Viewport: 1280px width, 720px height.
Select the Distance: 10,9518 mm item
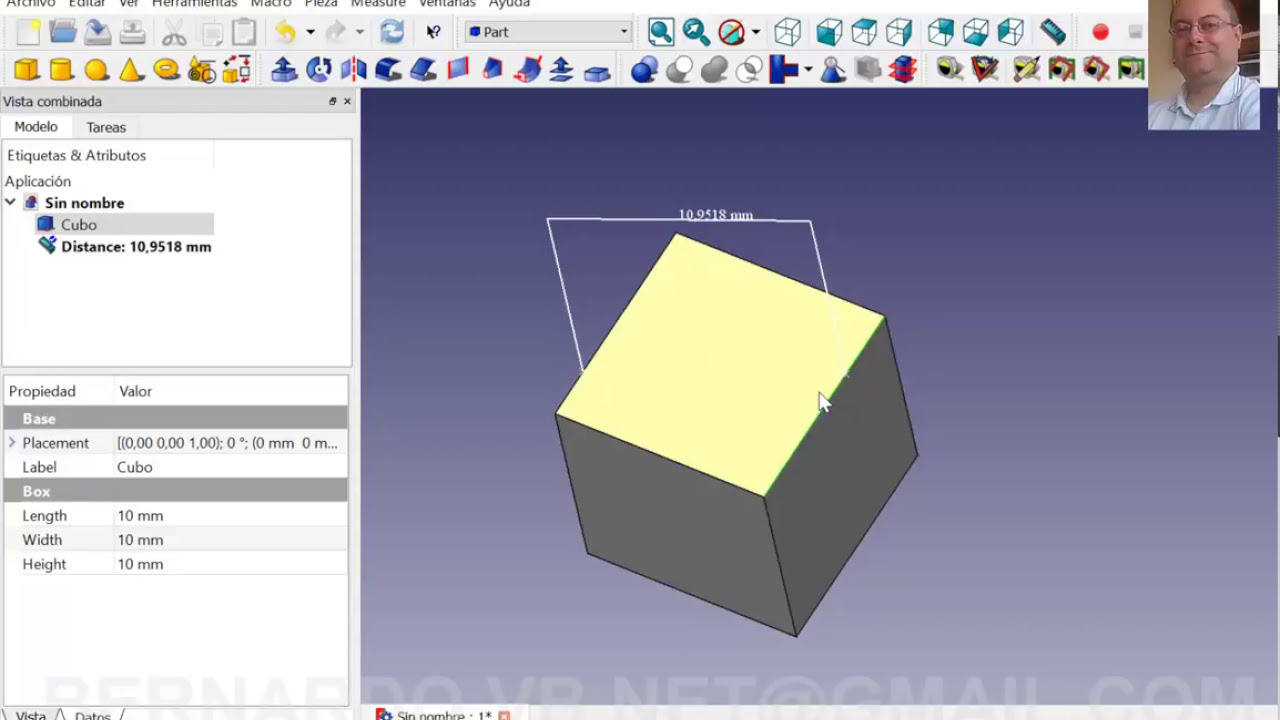pos(136,247)
